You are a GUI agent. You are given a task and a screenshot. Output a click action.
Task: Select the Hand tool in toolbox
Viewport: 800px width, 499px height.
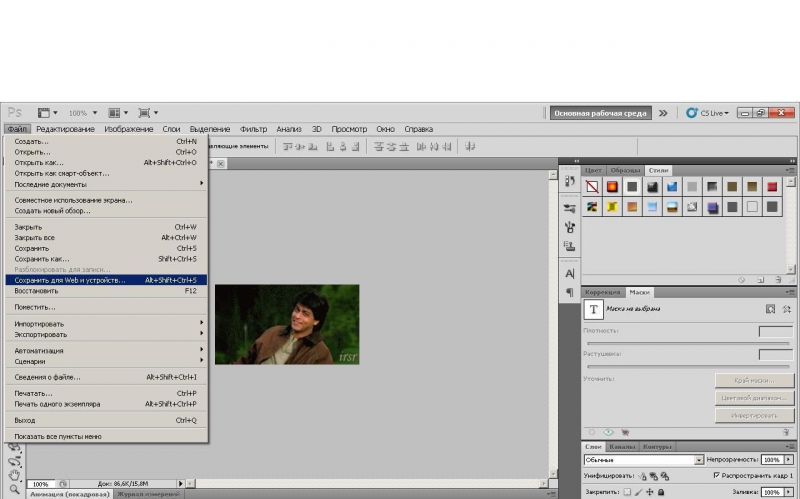coord(15,475)
